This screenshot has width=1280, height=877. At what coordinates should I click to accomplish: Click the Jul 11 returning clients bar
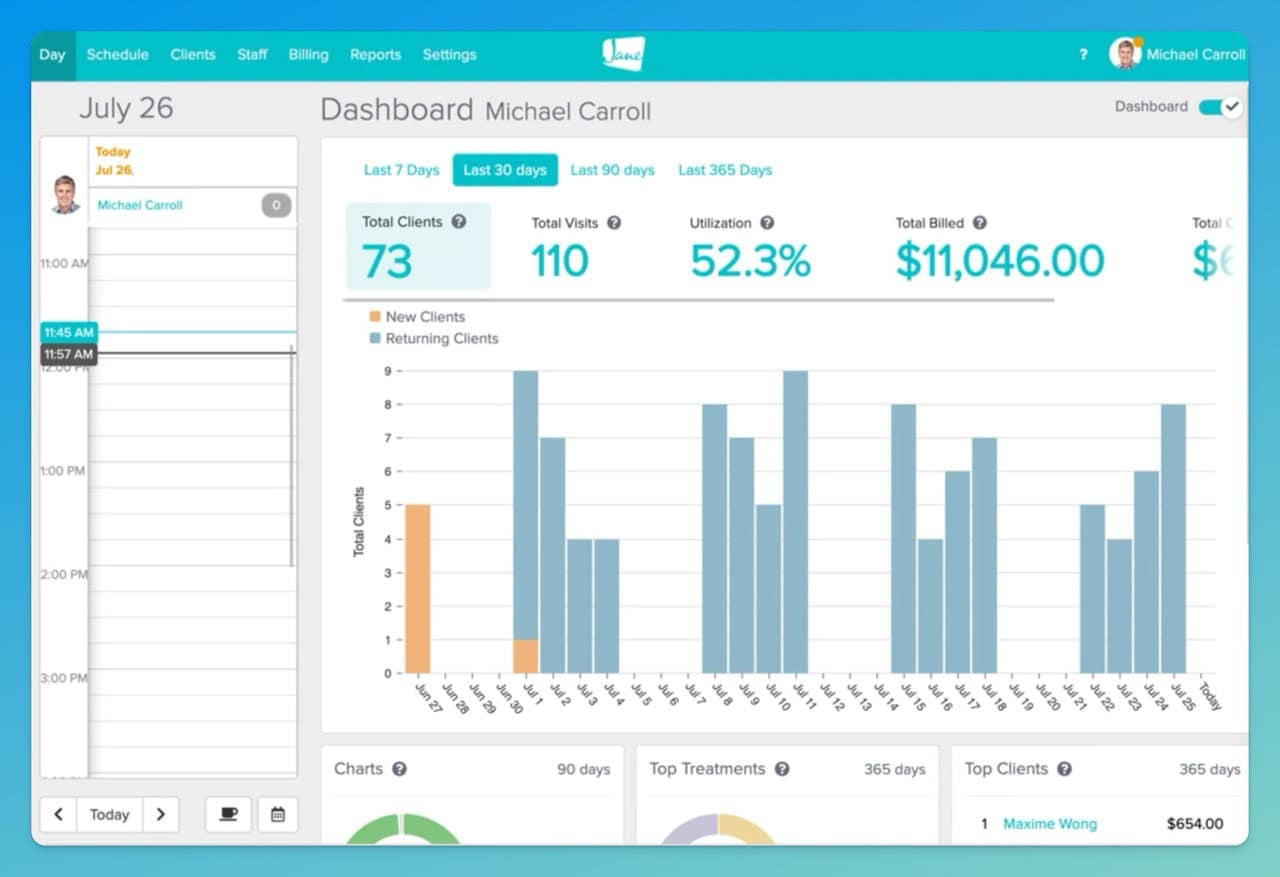coord(795,520)
